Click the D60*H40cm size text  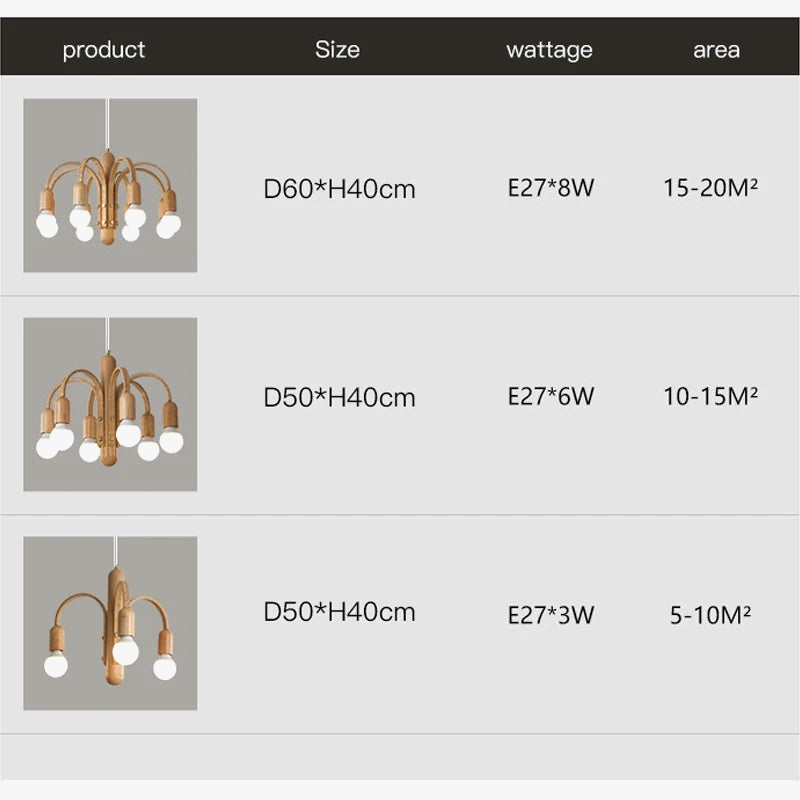point(339,188)
